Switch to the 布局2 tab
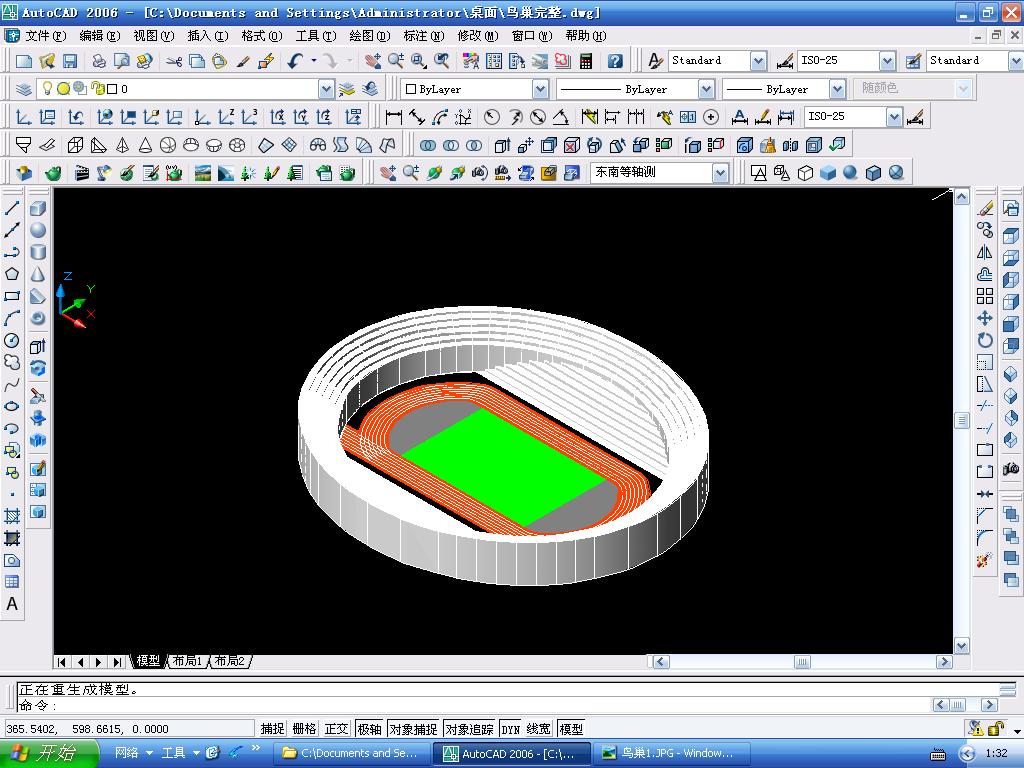The image size is (1024, 768). click(229, 661)
